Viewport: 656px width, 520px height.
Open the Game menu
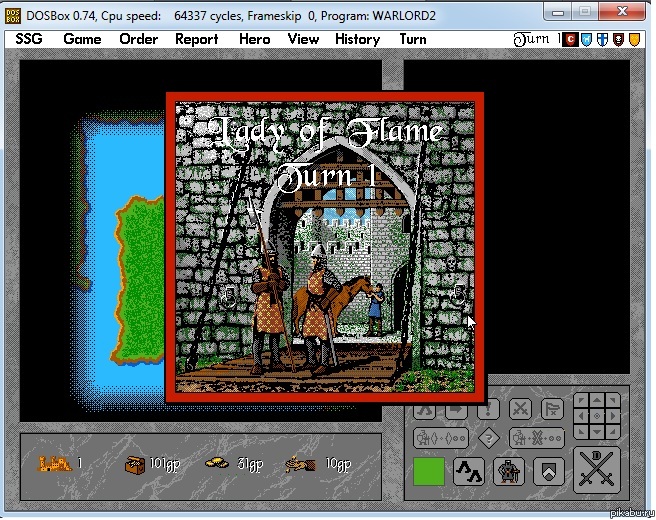tap(82, 39)
